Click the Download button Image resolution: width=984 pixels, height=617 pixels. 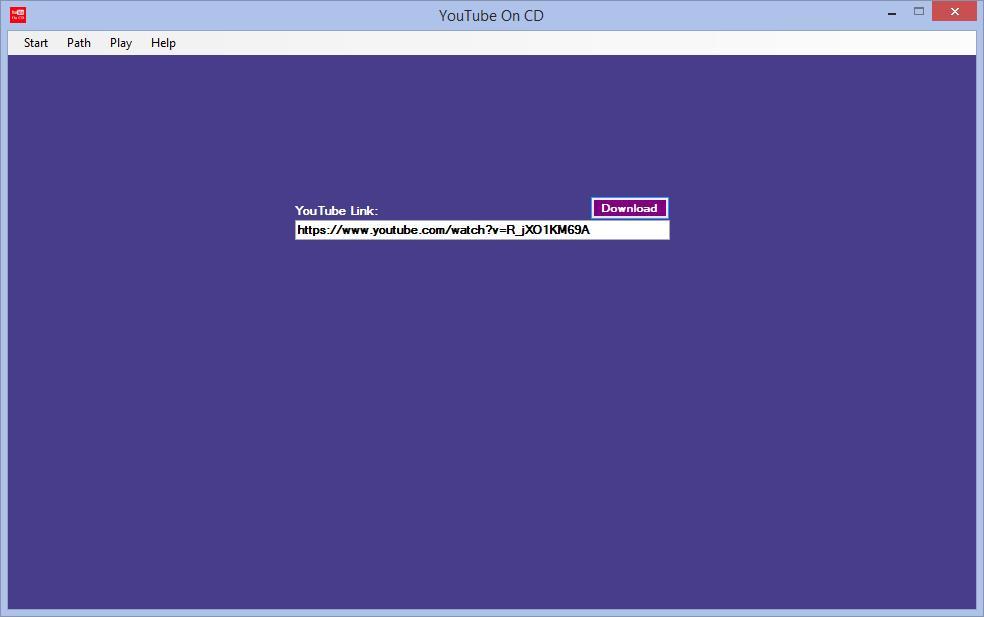pyautogui.click(x=629, y=208)
